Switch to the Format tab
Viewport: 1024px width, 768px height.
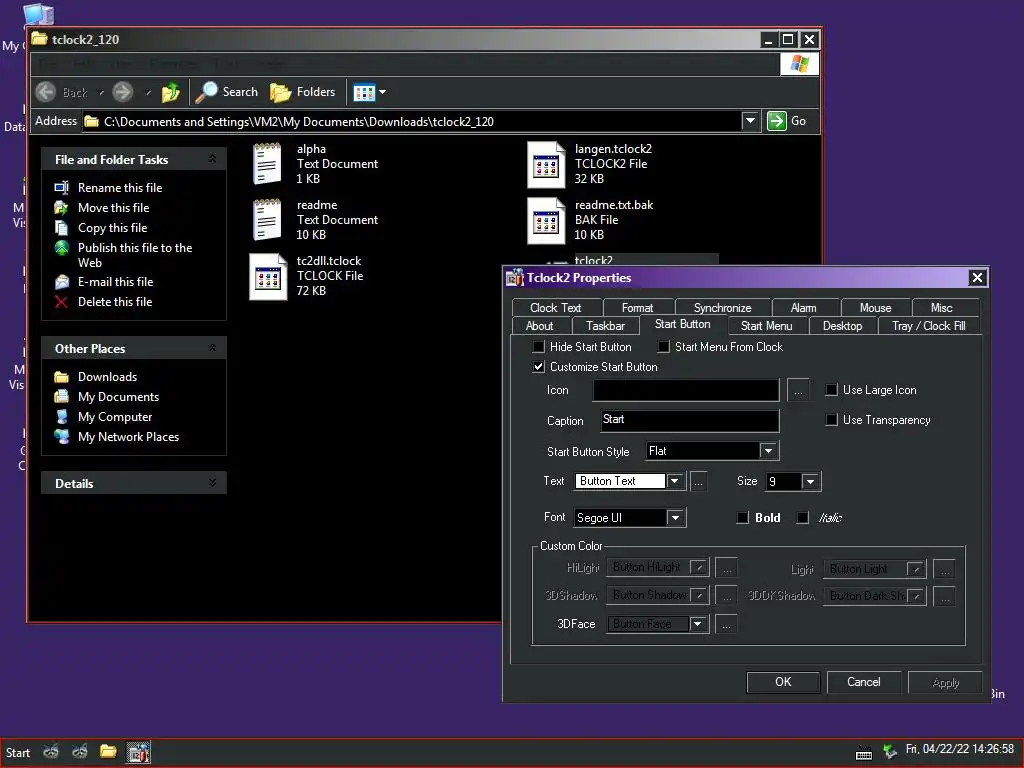[x=637, y=308]
